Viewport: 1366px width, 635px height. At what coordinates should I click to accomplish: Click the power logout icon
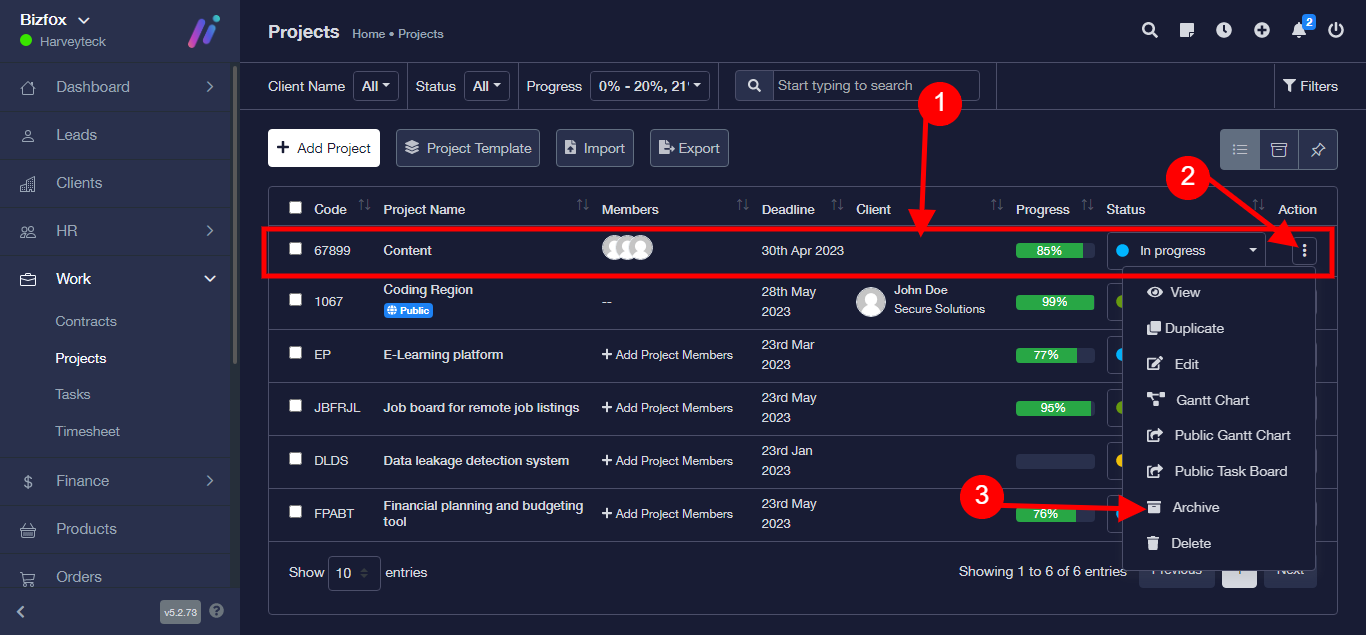pyautogui.click(x=1336, y=30)
